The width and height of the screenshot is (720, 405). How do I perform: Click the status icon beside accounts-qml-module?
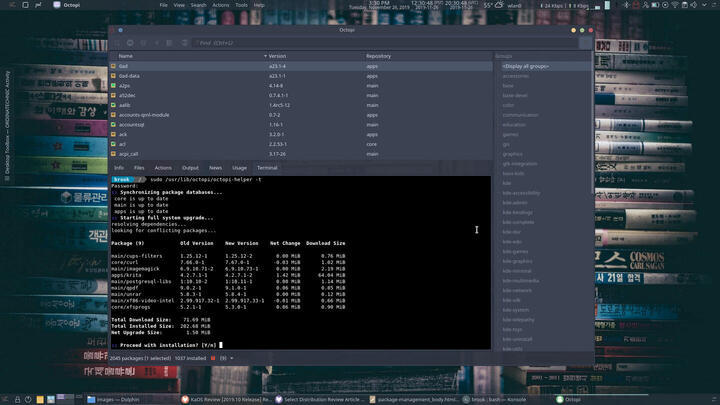click(x=113, y=115)
